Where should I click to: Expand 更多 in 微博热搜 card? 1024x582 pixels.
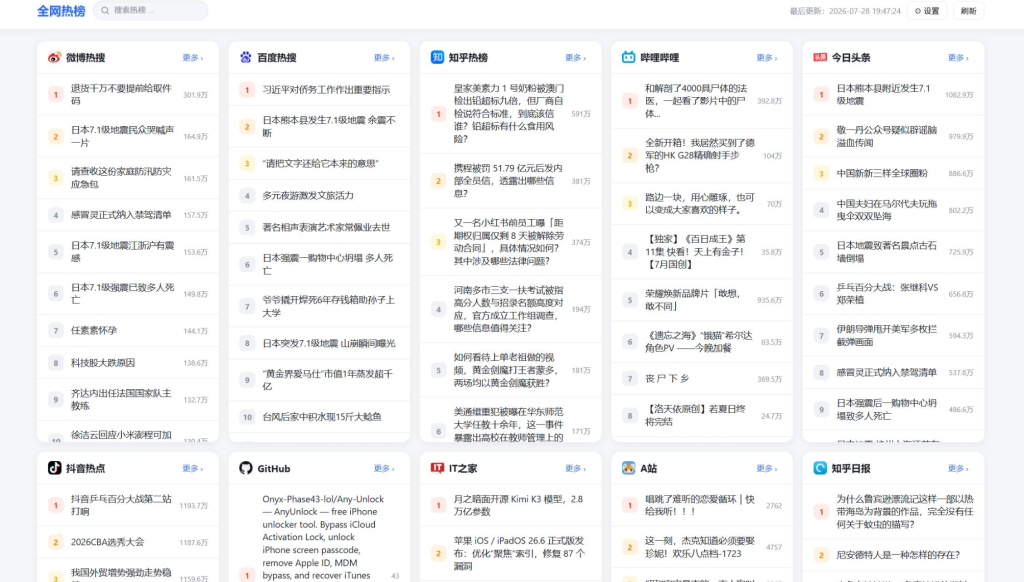[x=193, y=58]
